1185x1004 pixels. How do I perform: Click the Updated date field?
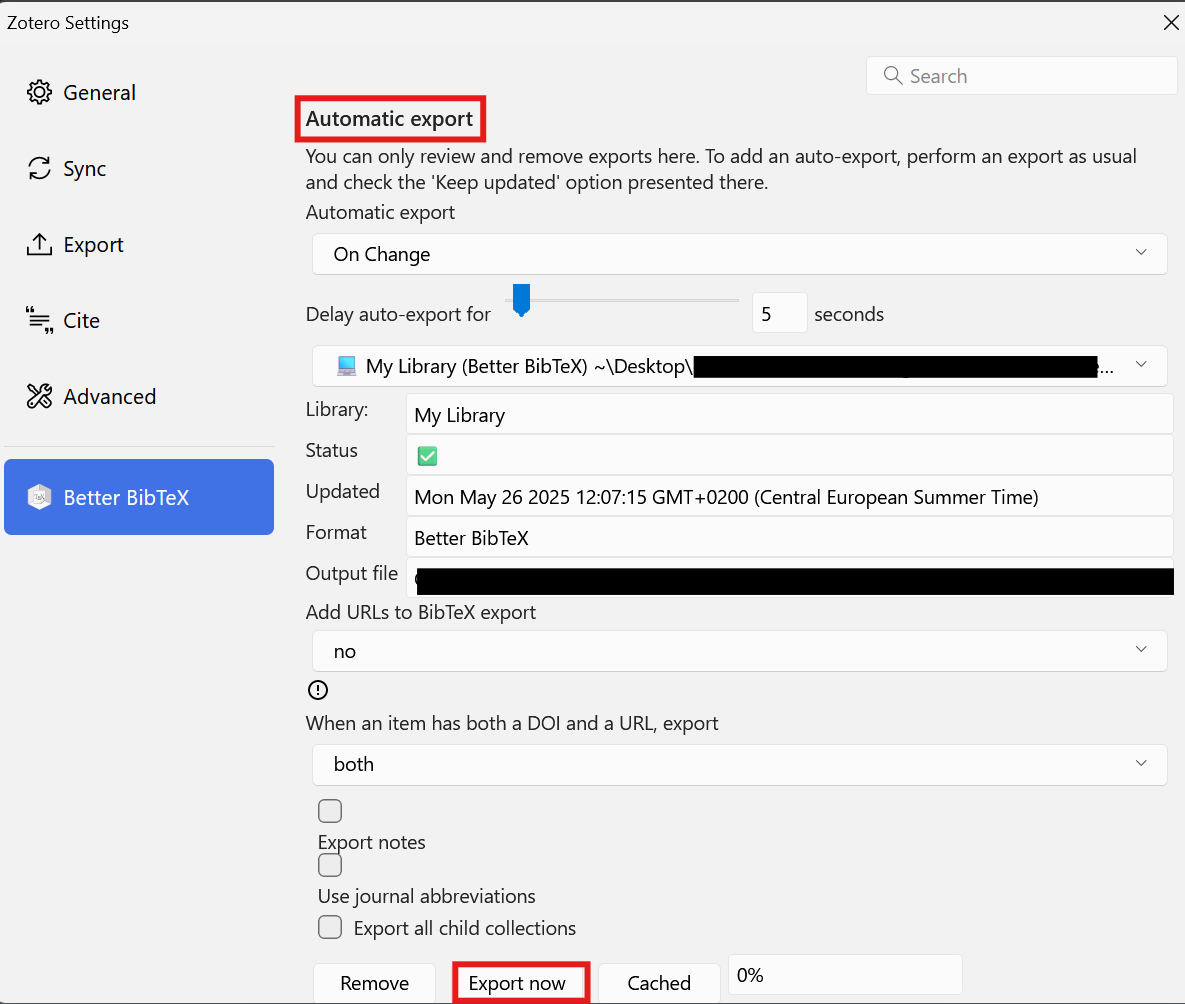coord(790,497)
